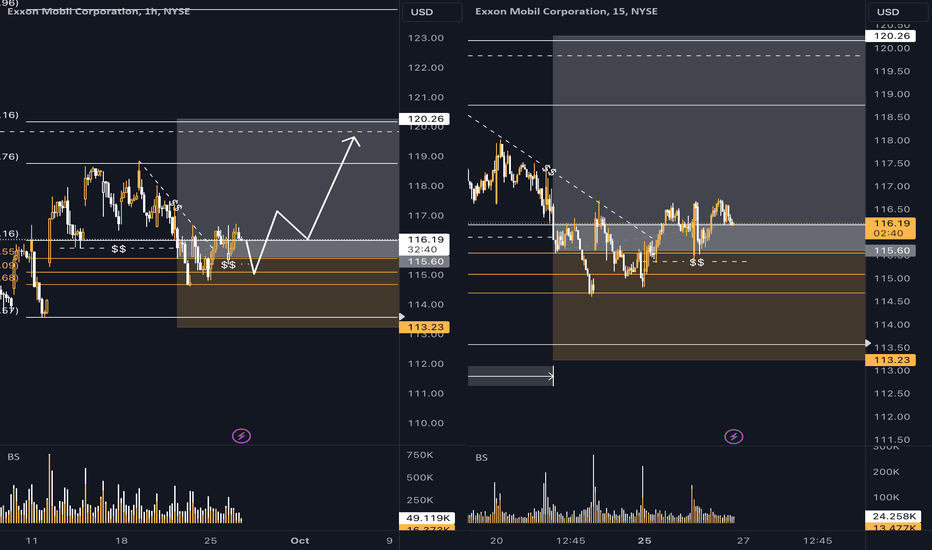Click the 115.60 gray price label on 1h chart
Image resolution: width=932 pixels, height=550 pixels.
[424, 262]
